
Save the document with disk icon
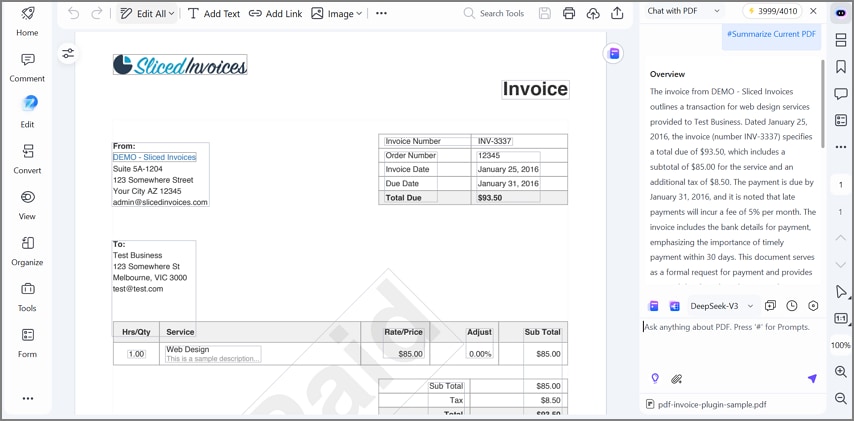(545, 14)
